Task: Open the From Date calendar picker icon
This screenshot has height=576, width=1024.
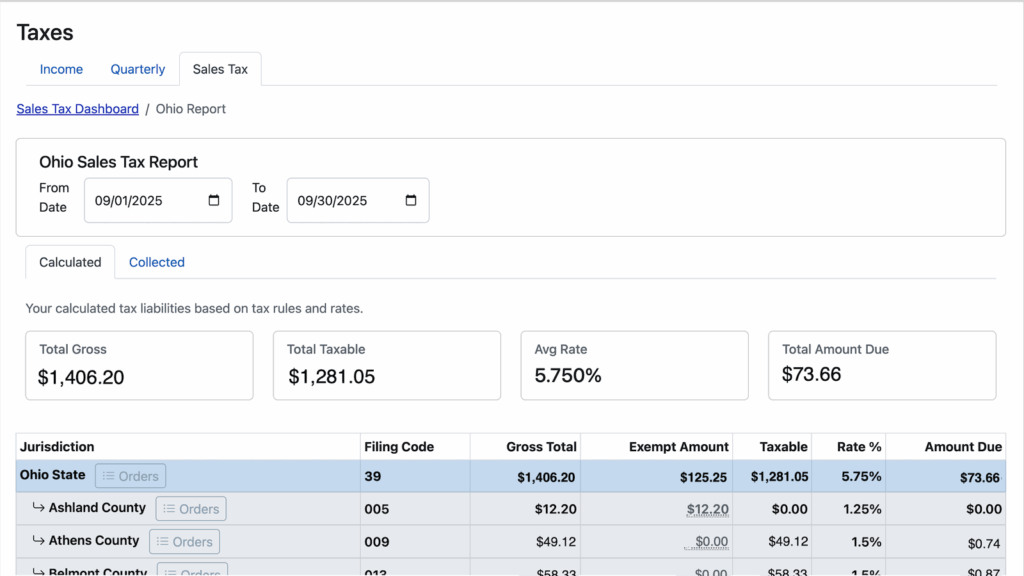Action: 214,200
